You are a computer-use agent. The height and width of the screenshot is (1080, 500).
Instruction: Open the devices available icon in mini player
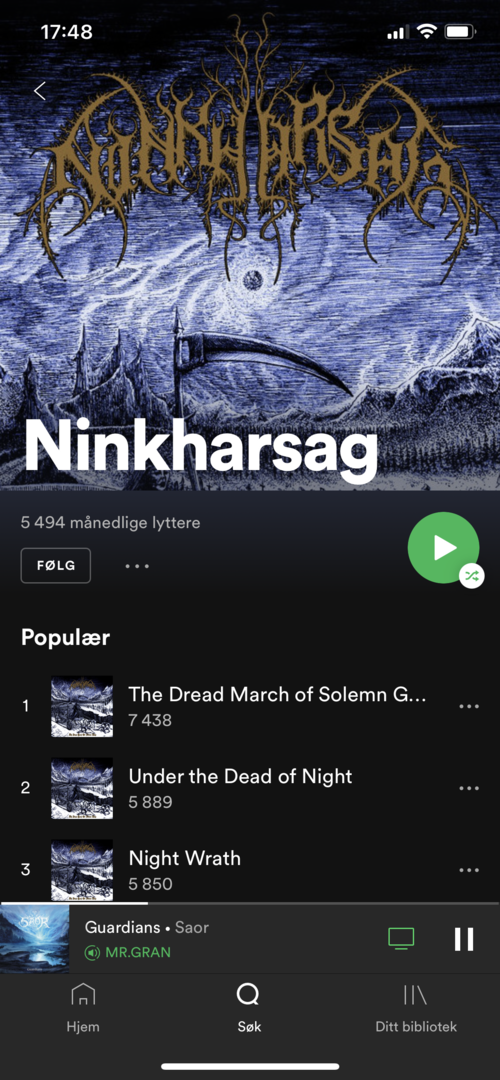point(402,938)
